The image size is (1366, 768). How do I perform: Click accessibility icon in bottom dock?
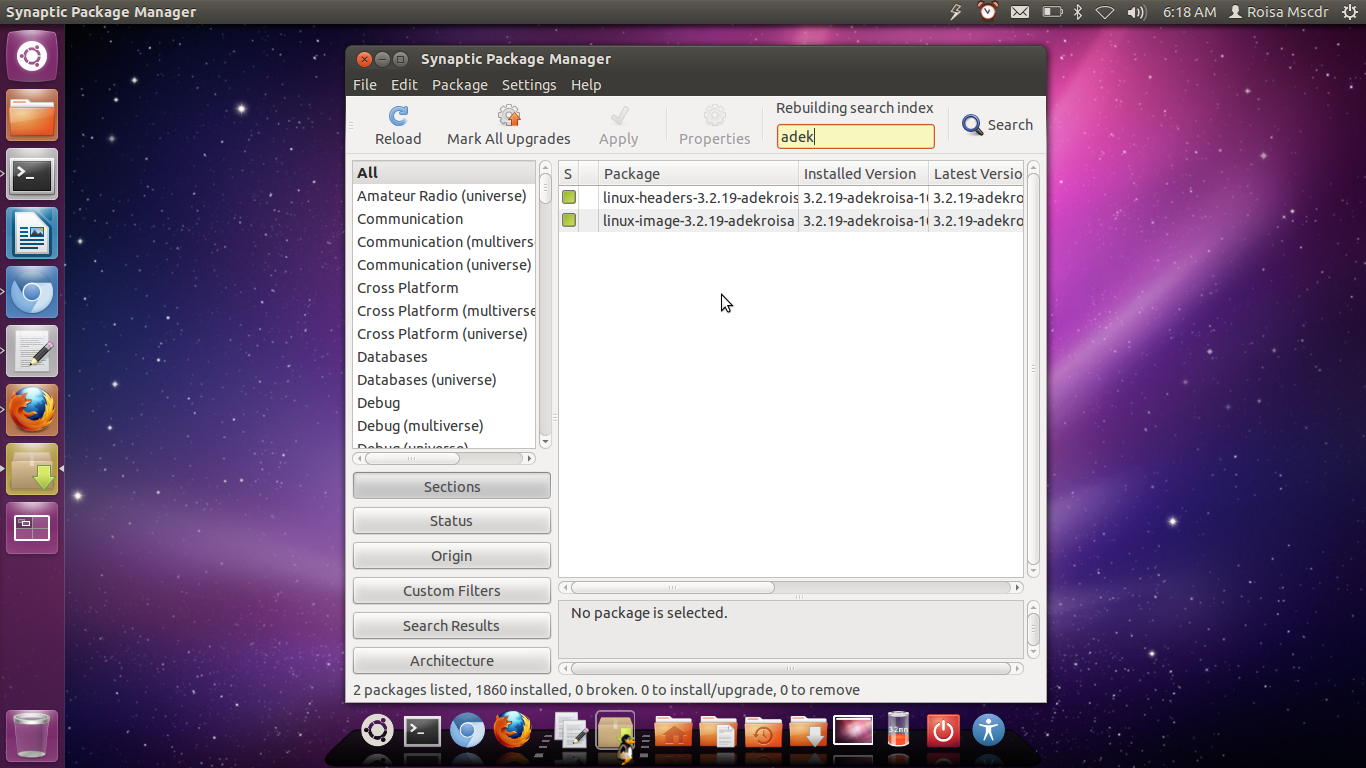point(988,730)
